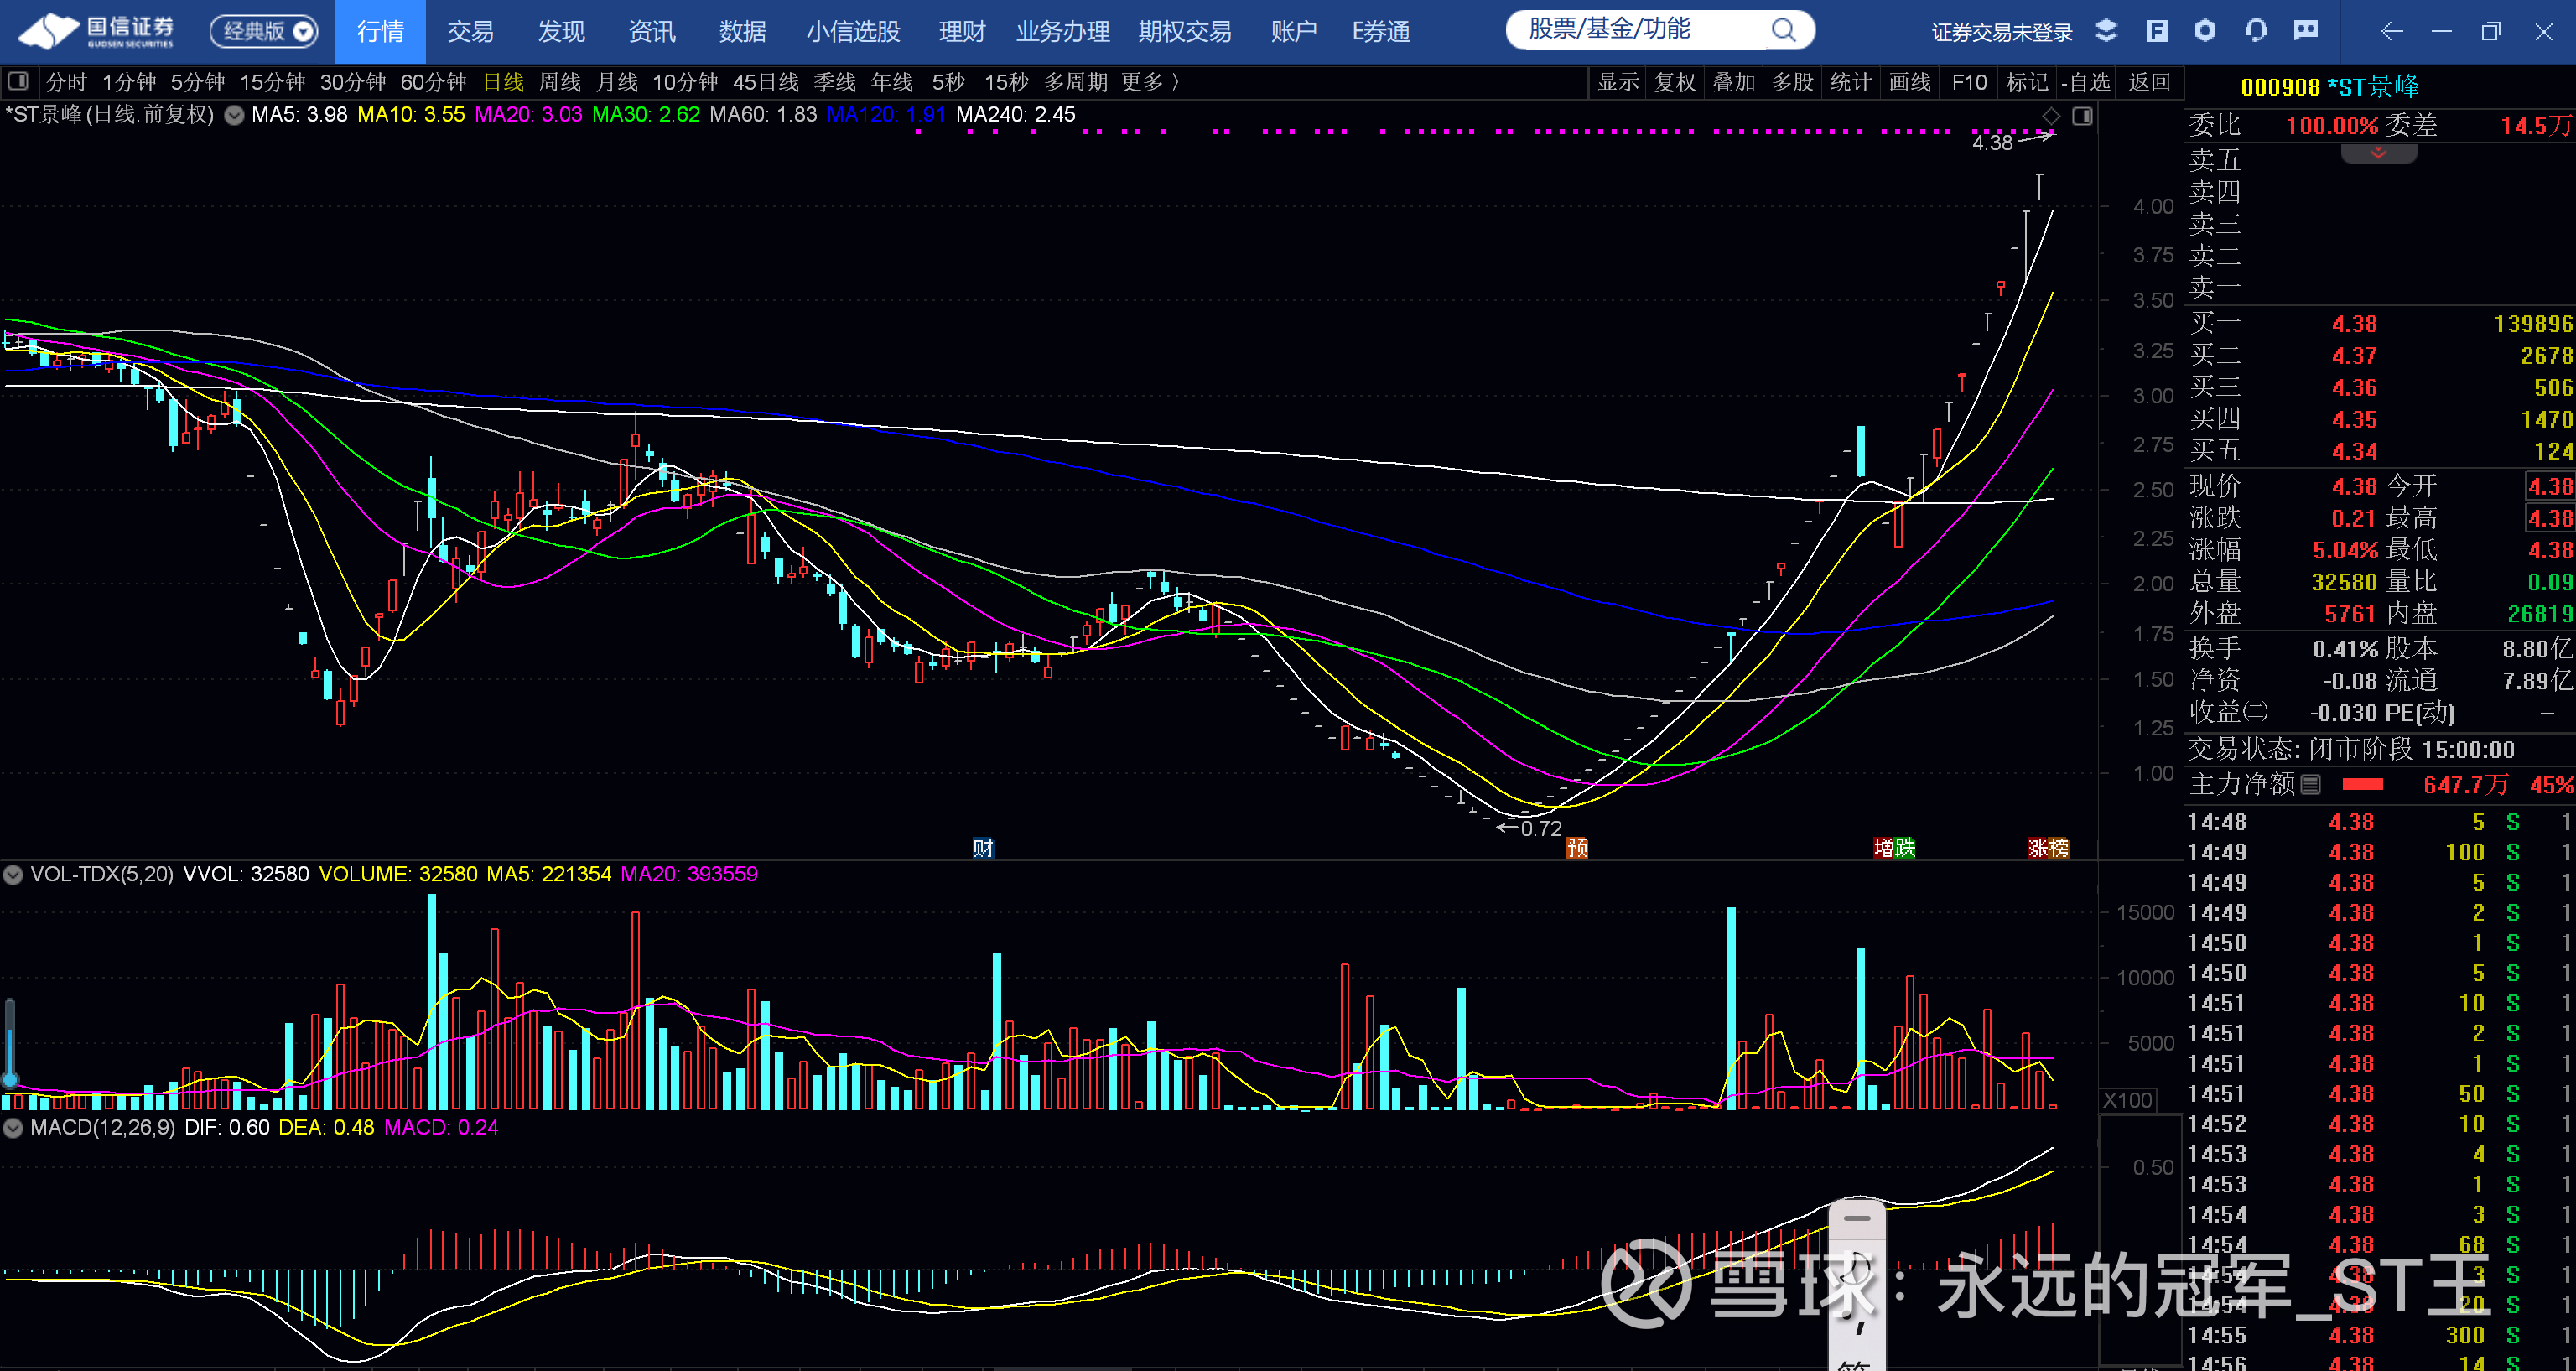
Task: Open customer service headset icon
Action: (2256, 31)
